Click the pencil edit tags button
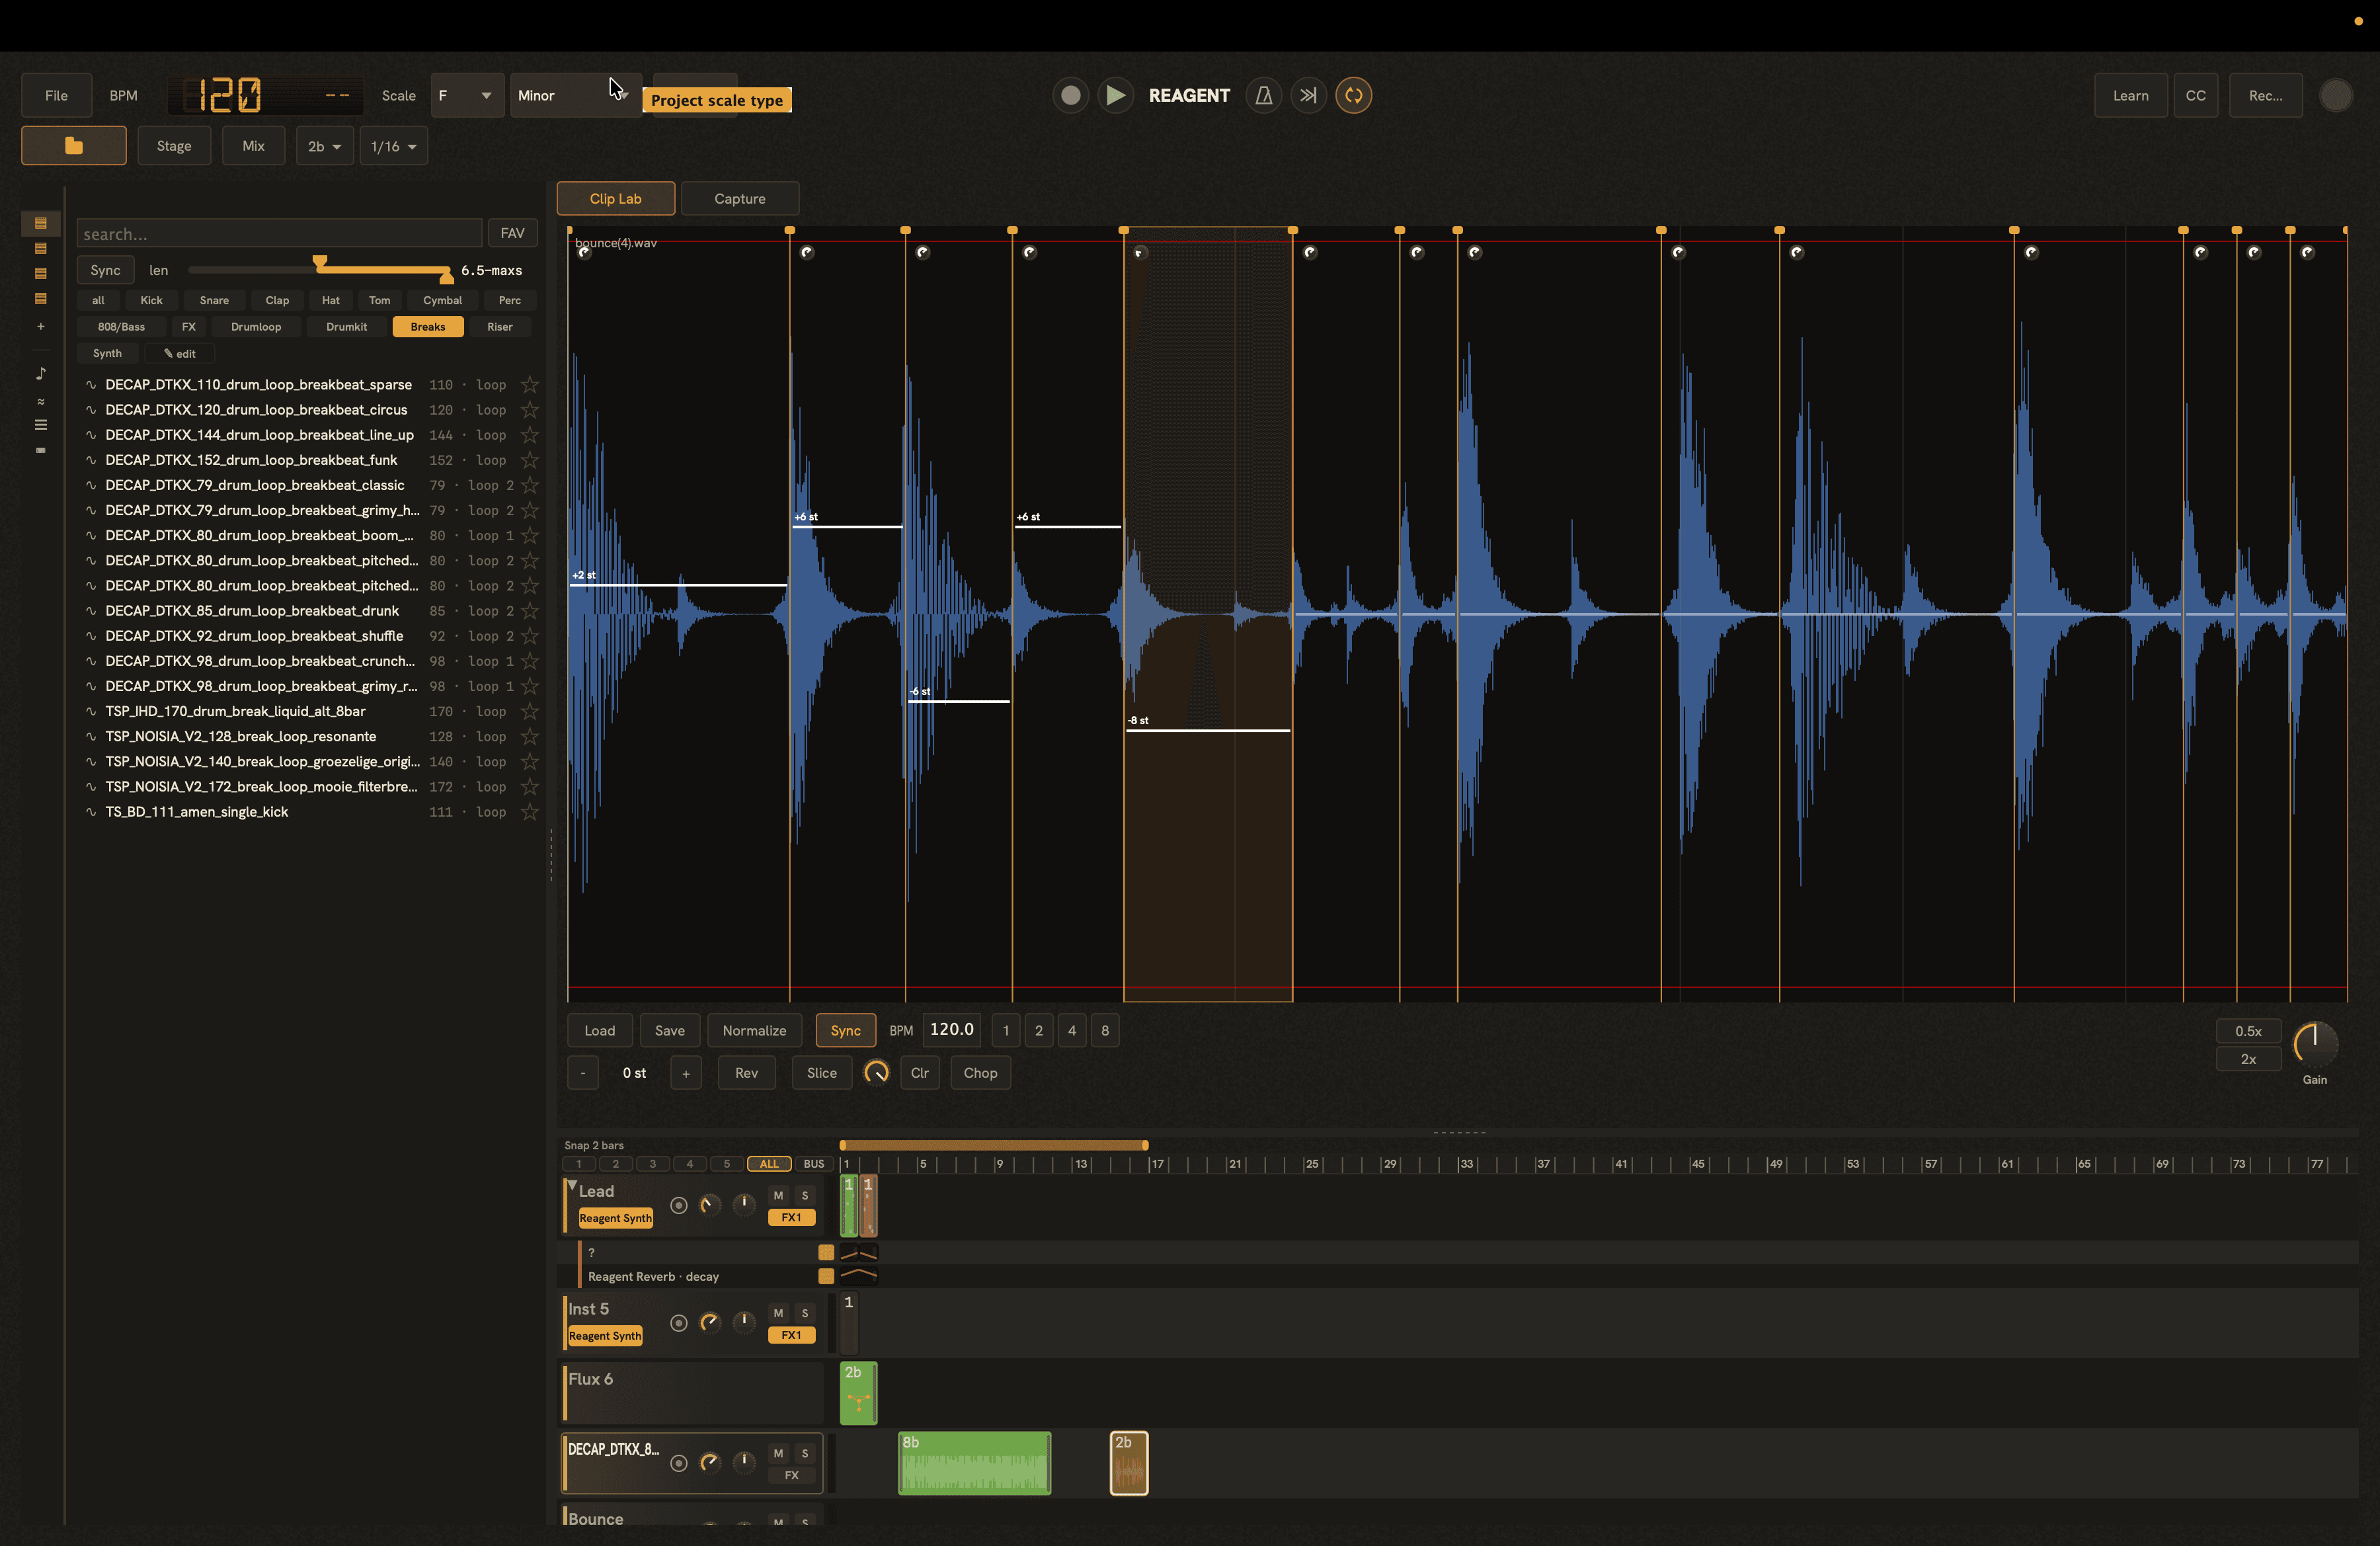The image size is (2380, 1546). (x=180, y=353)
